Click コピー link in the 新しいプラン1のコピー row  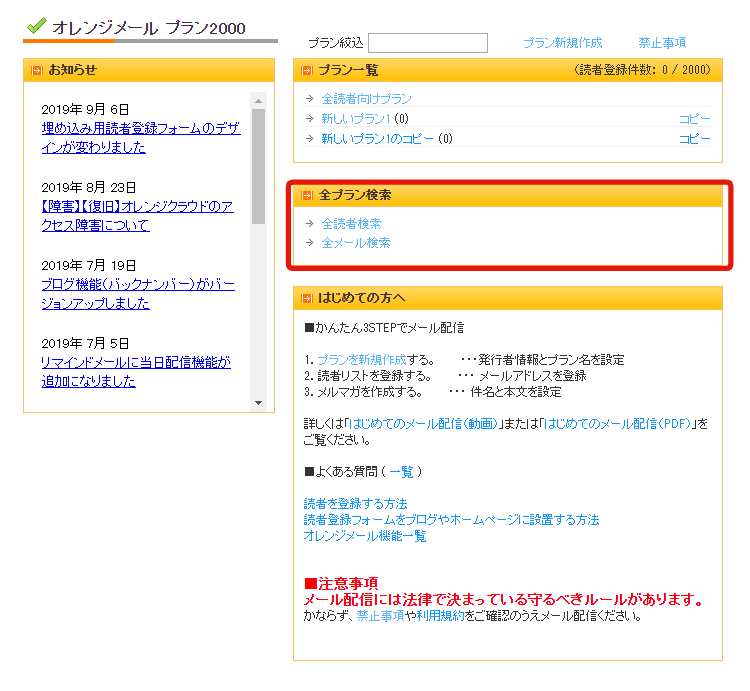pos(695,139)
